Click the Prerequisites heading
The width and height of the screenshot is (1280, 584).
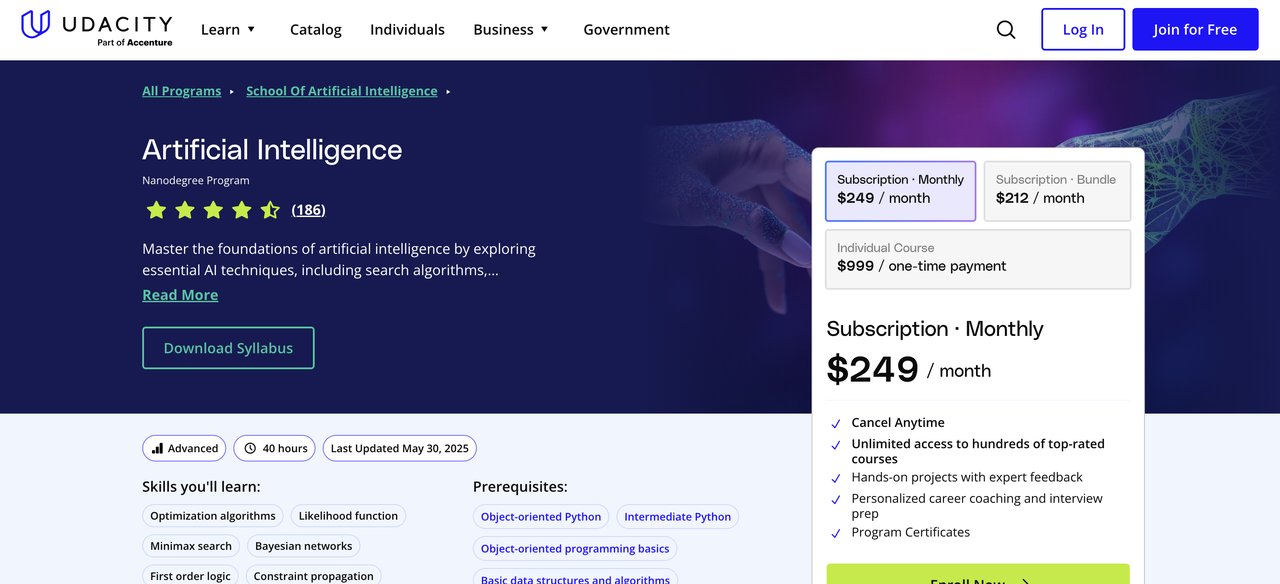520,487
